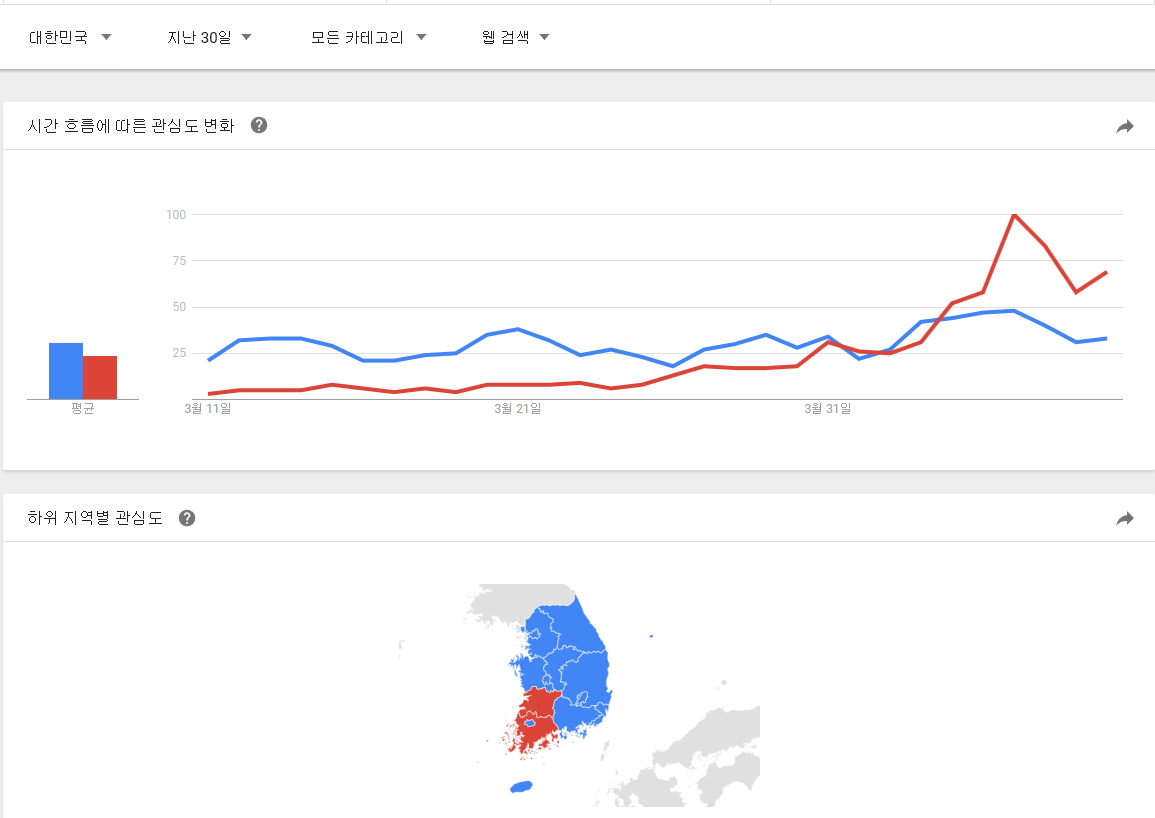The width and height of the screenshot is (1155, 818).
Task: Click the 3월 11일 date label on axis
Action: [208, 408]
